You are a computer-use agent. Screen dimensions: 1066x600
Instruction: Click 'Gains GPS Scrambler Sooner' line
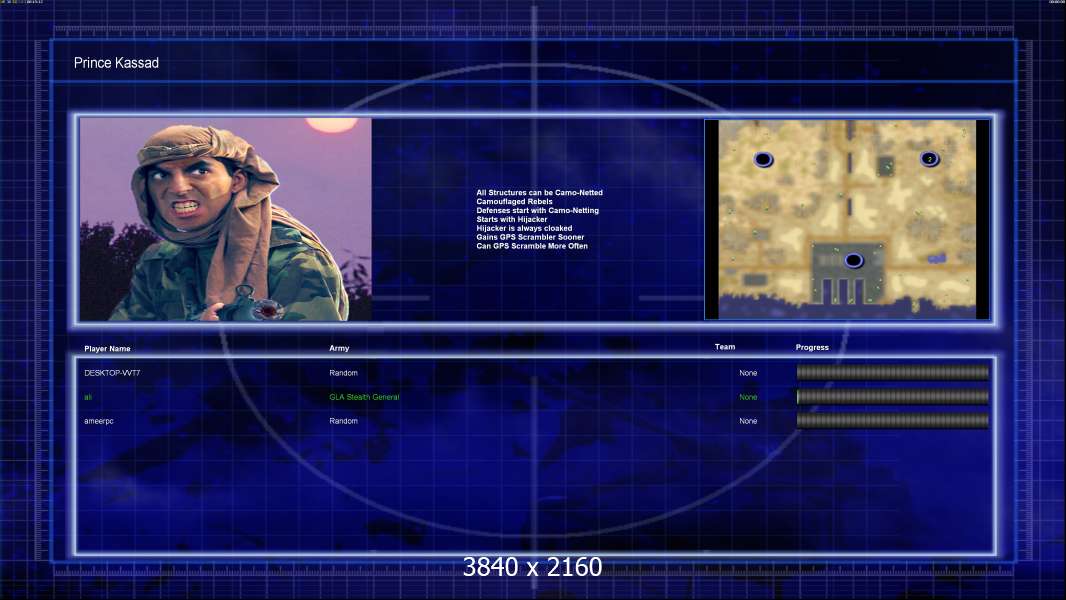tap(530, 237)
